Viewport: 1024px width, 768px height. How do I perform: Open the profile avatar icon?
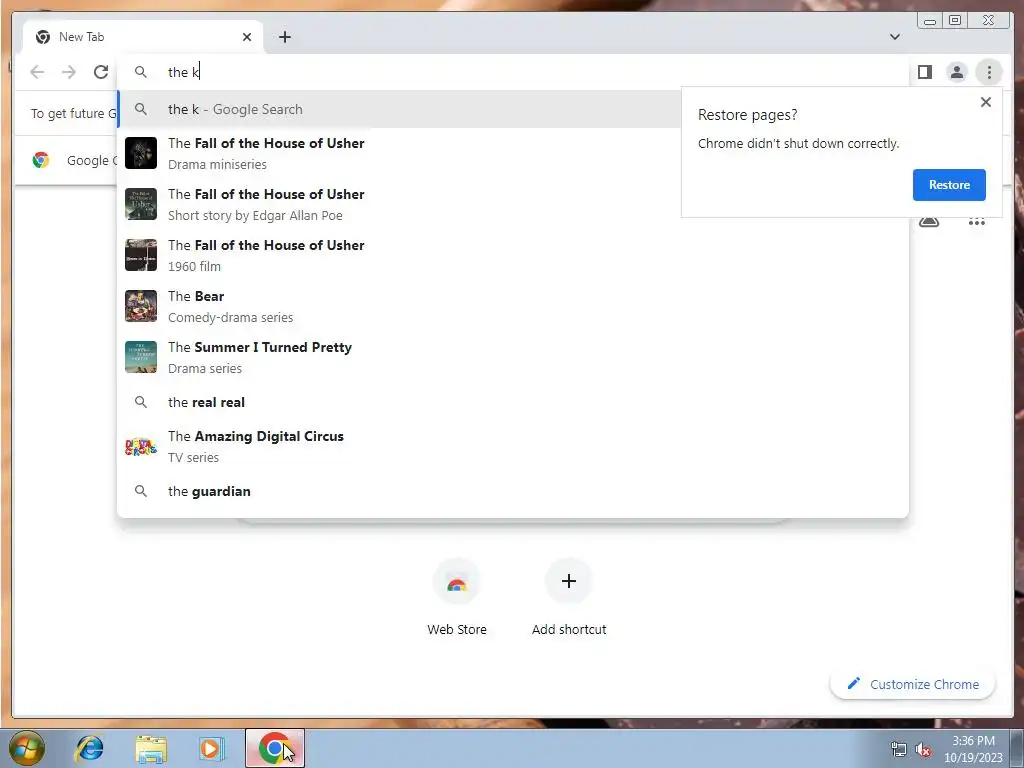coord(957,72)
